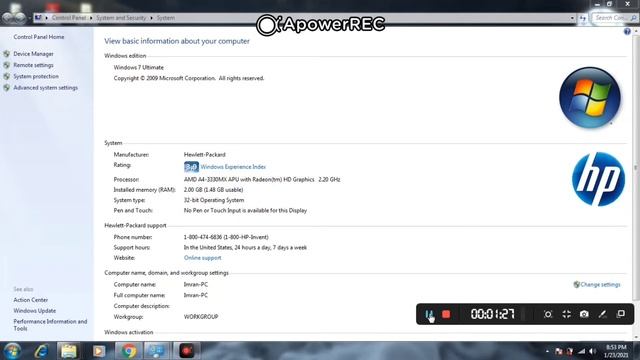Go back with the navigation Back button

coord(8,18)
